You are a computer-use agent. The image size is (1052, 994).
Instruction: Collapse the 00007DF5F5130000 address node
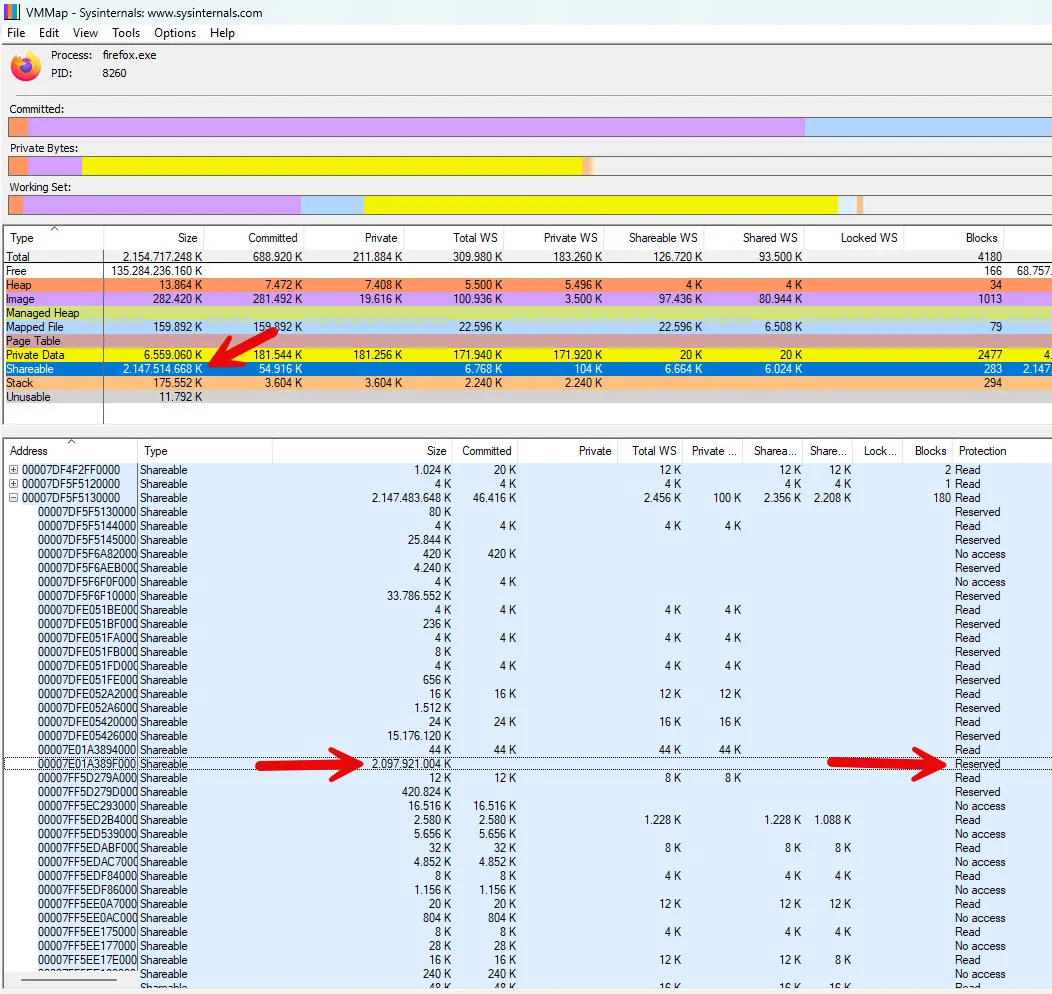(13, 498)
